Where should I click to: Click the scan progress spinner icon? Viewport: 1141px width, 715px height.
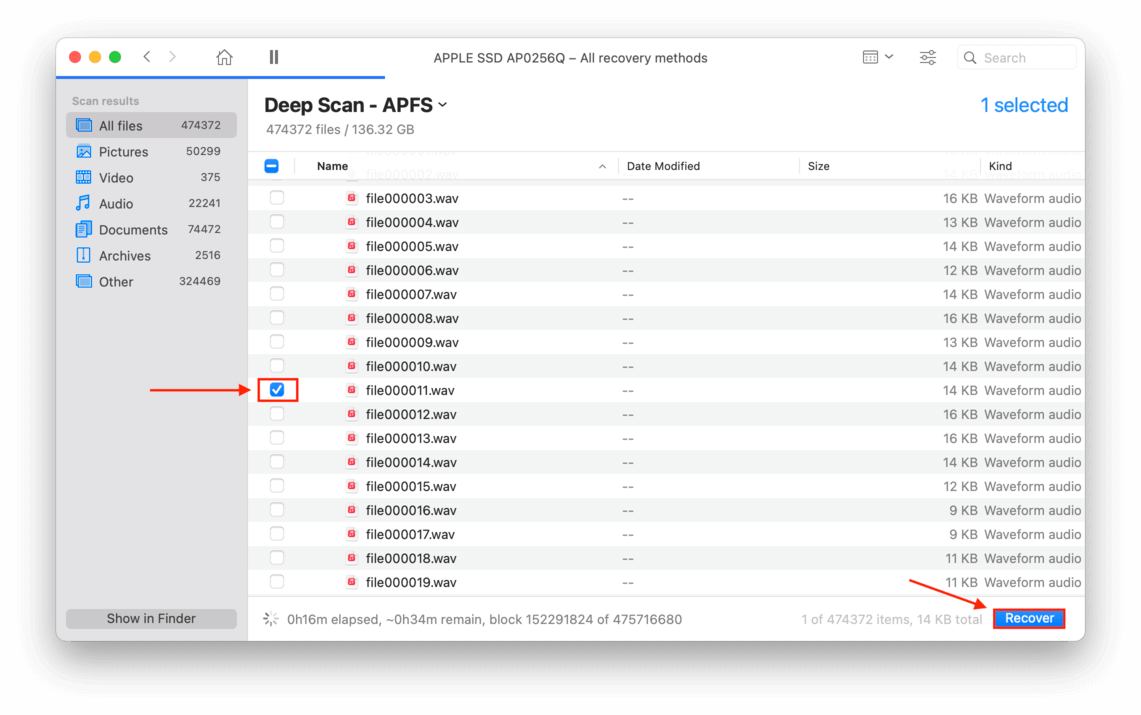271,619
